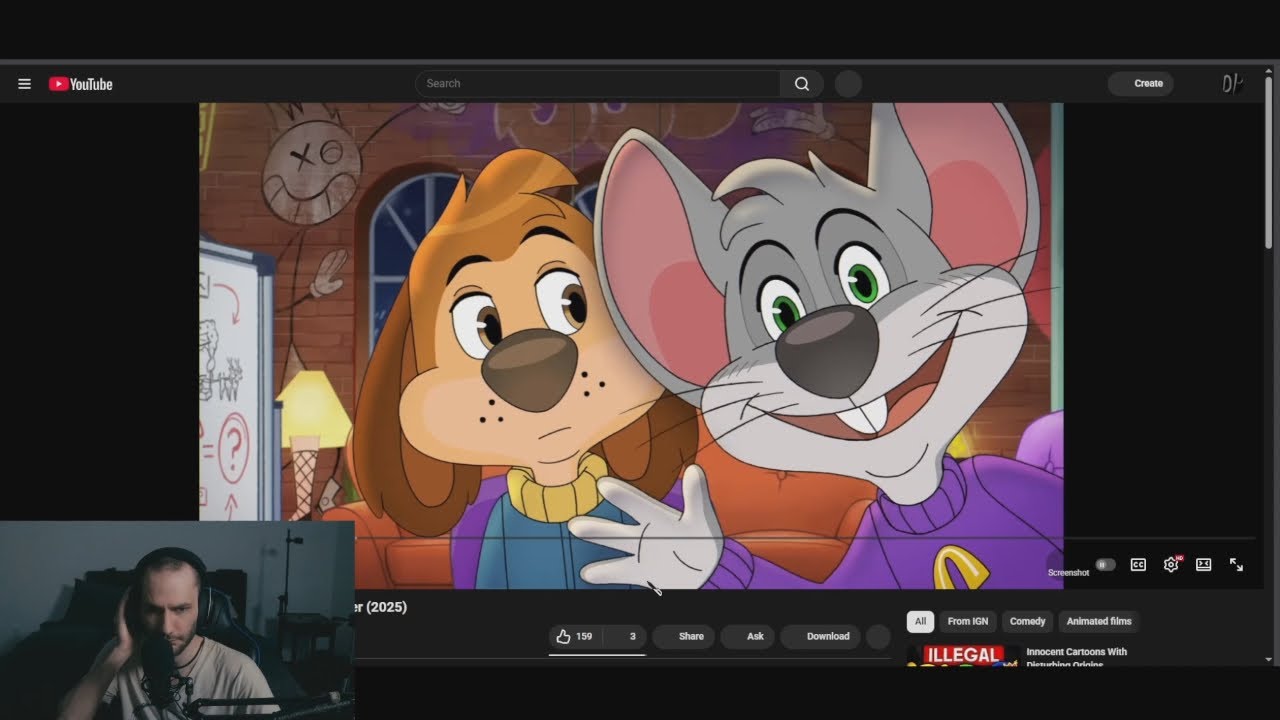Open the more actions button beside Download
This screenshot has height=720, width=1280.
[878, 636]
